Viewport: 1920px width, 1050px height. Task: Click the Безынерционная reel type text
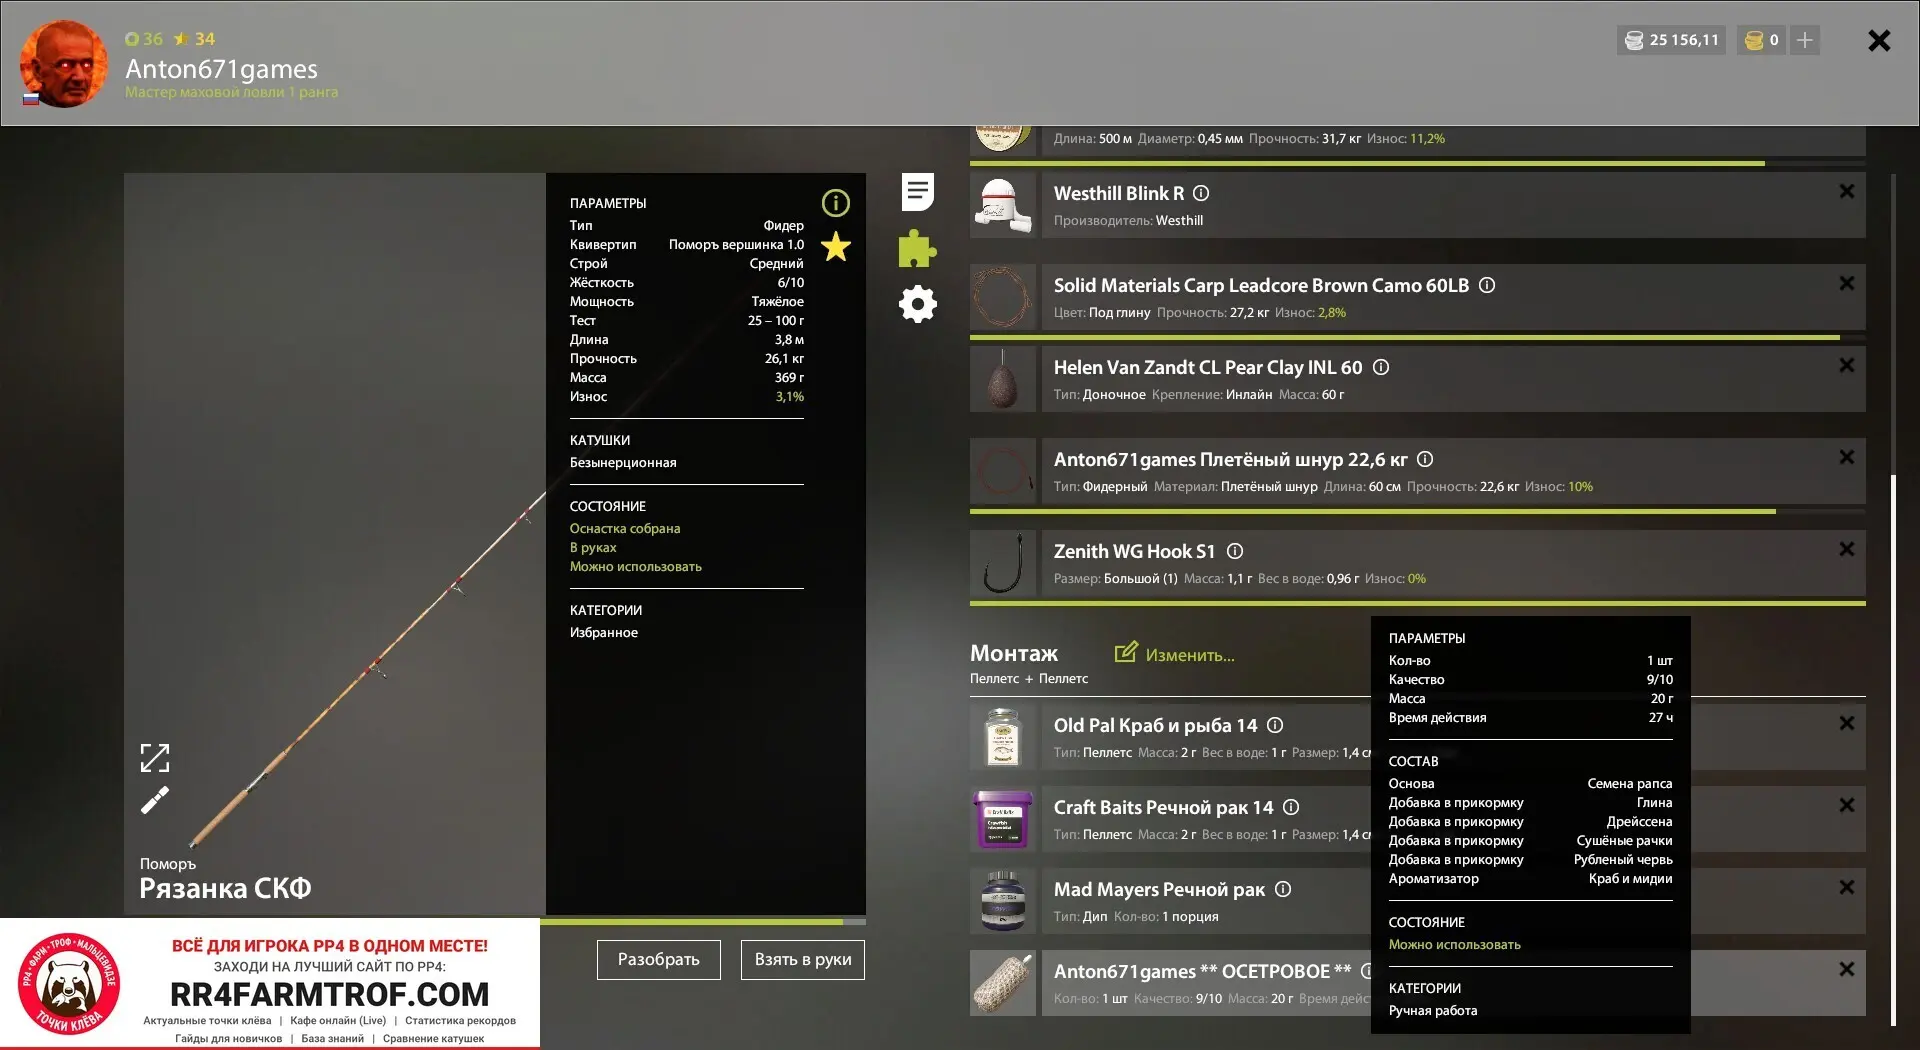623,462
